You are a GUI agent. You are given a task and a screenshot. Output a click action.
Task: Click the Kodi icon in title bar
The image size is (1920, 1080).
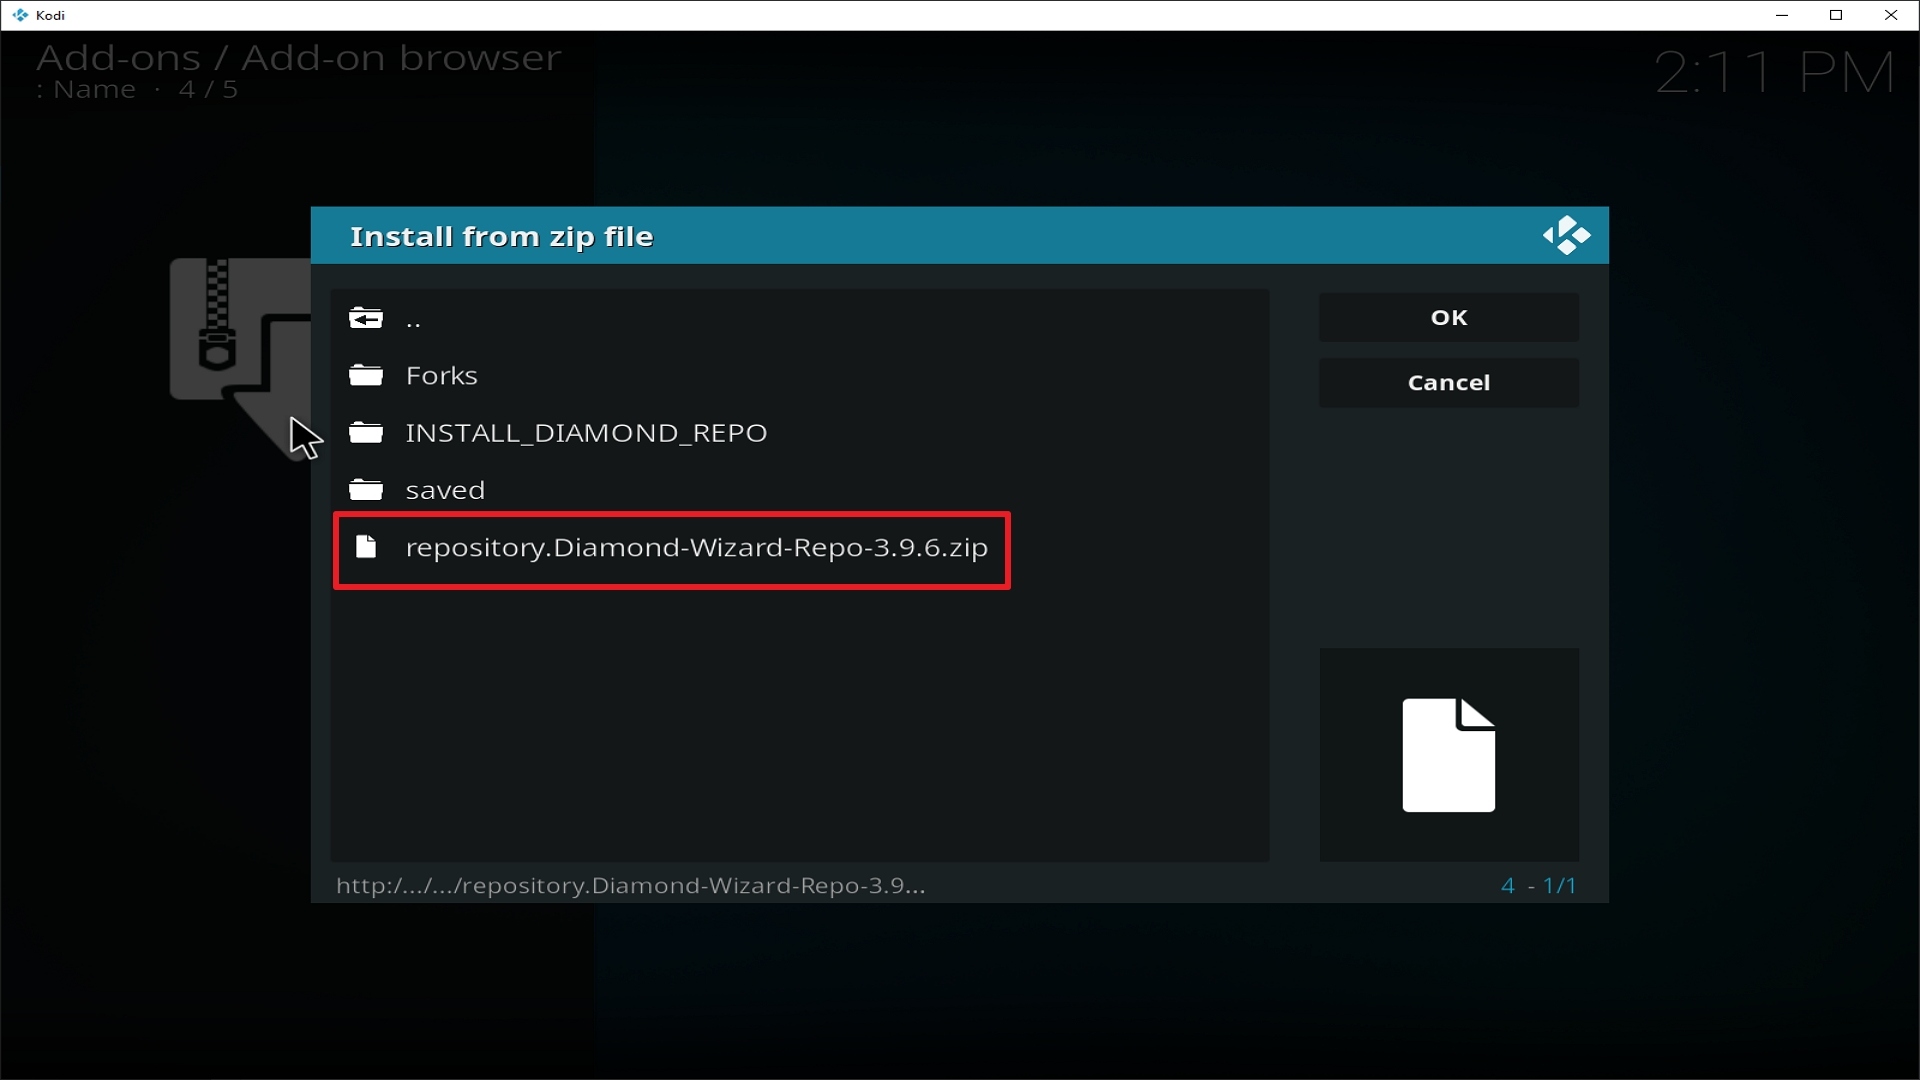coord(20,15)
